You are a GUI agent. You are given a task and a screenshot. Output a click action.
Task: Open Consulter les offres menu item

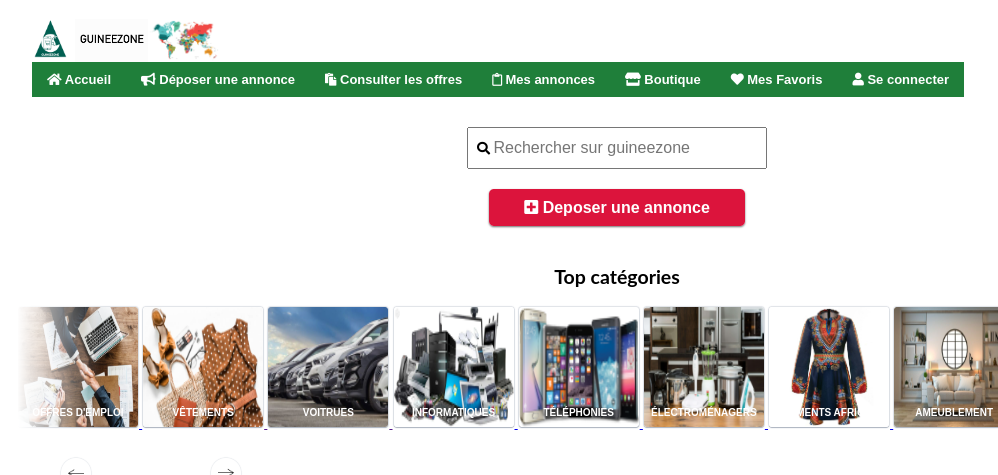[x=393, y=80]
